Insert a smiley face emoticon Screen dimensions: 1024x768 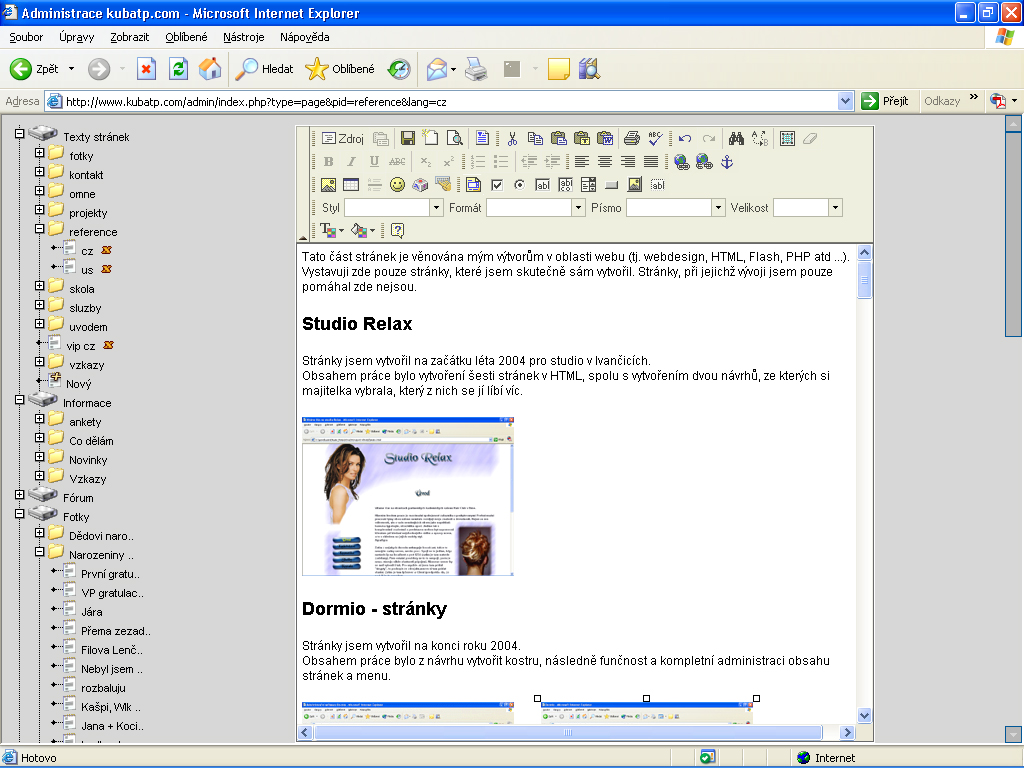click(397, 185)
